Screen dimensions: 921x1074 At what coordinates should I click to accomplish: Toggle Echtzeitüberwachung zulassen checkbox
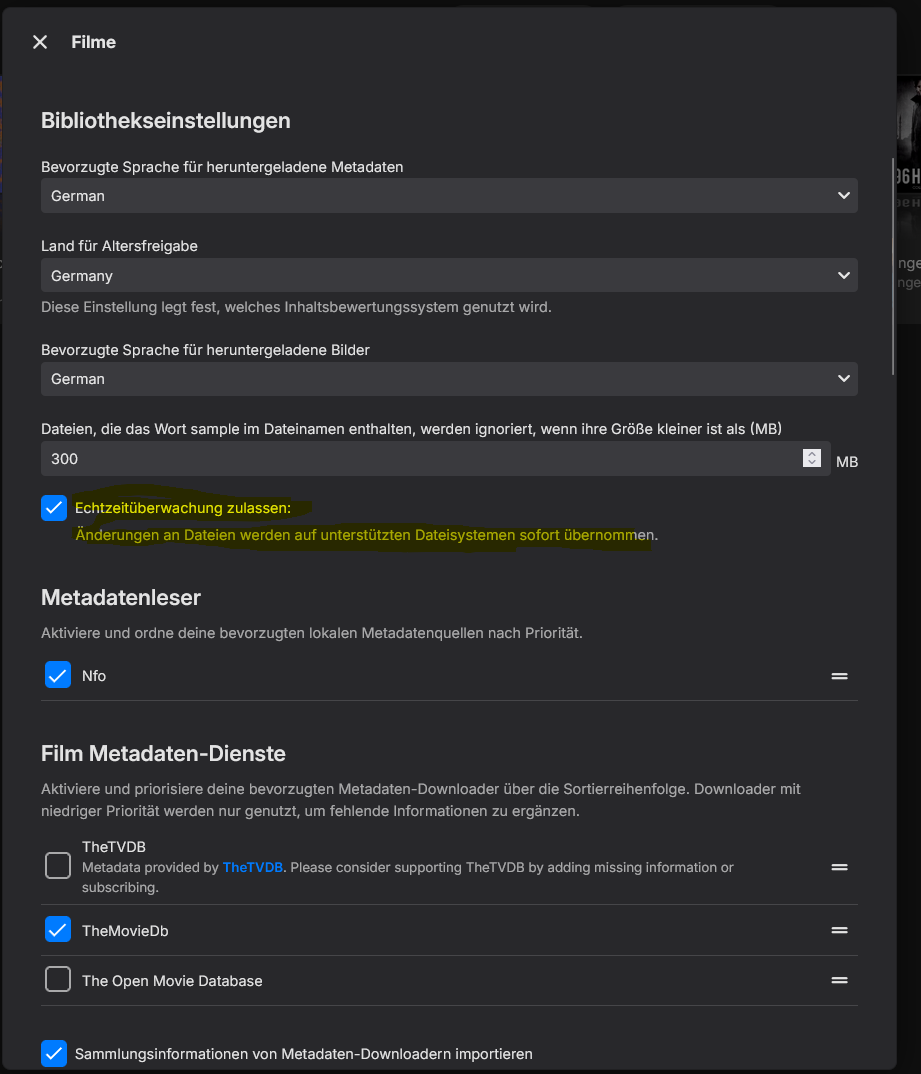pos(54,508)
